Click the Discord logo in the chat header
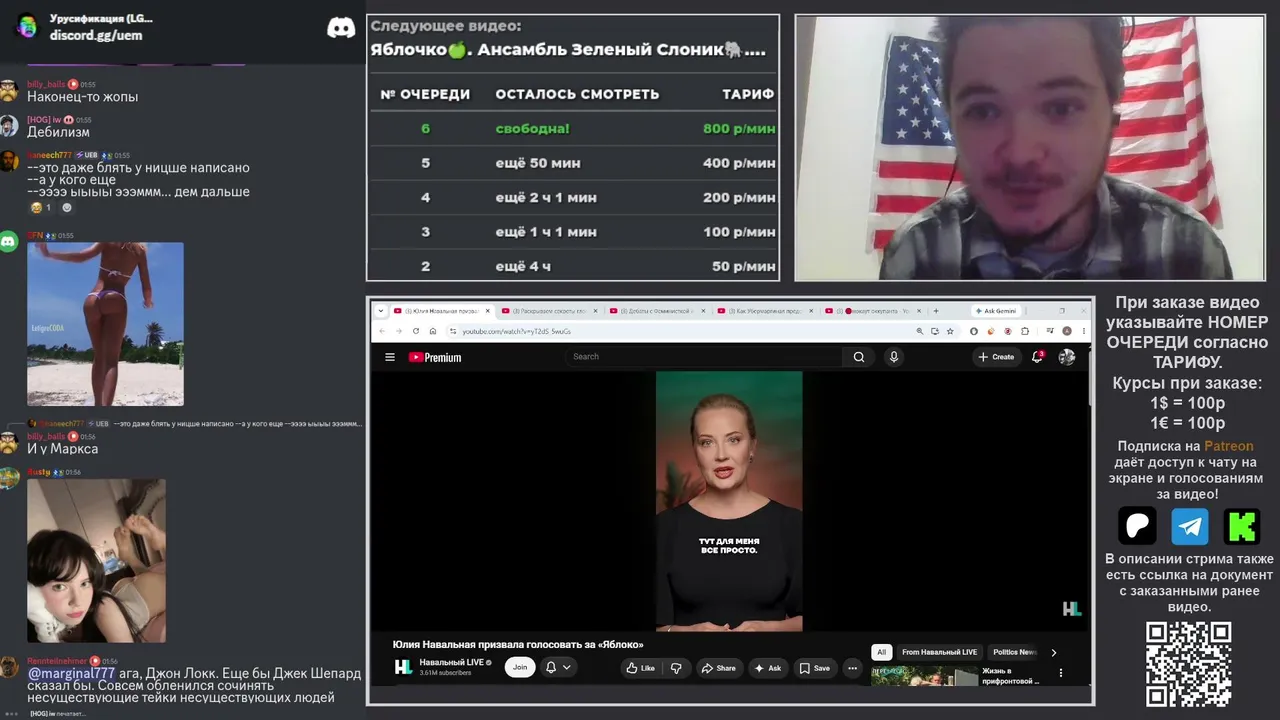This screenshot has width=1280, height=720. click(x=341, y=27)
